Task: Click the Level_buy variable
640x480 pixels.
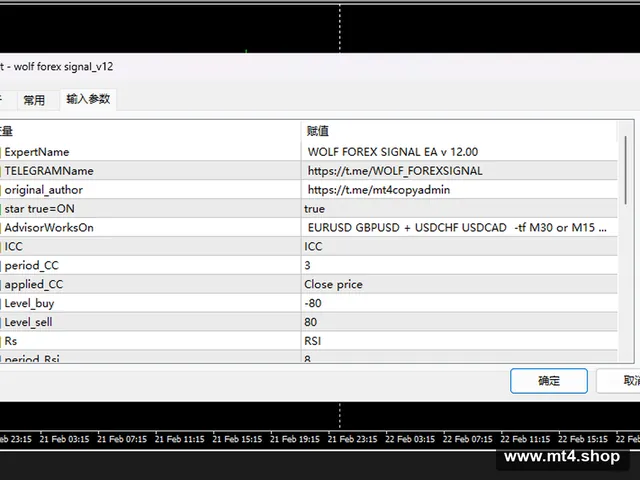Action: (x=29, y=303)
